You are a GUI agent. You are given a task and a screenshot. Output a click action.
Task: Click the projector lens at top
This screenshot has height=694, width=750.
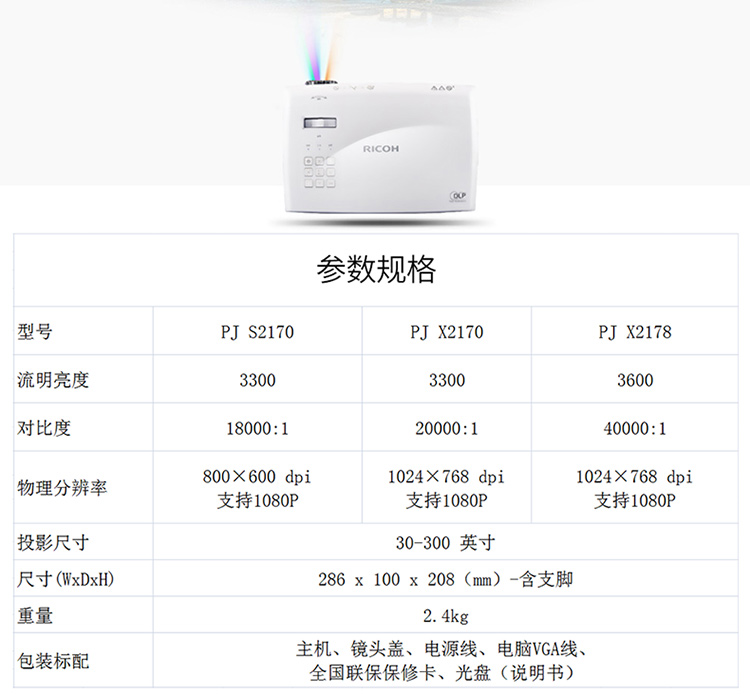click(x=320, y=82)
